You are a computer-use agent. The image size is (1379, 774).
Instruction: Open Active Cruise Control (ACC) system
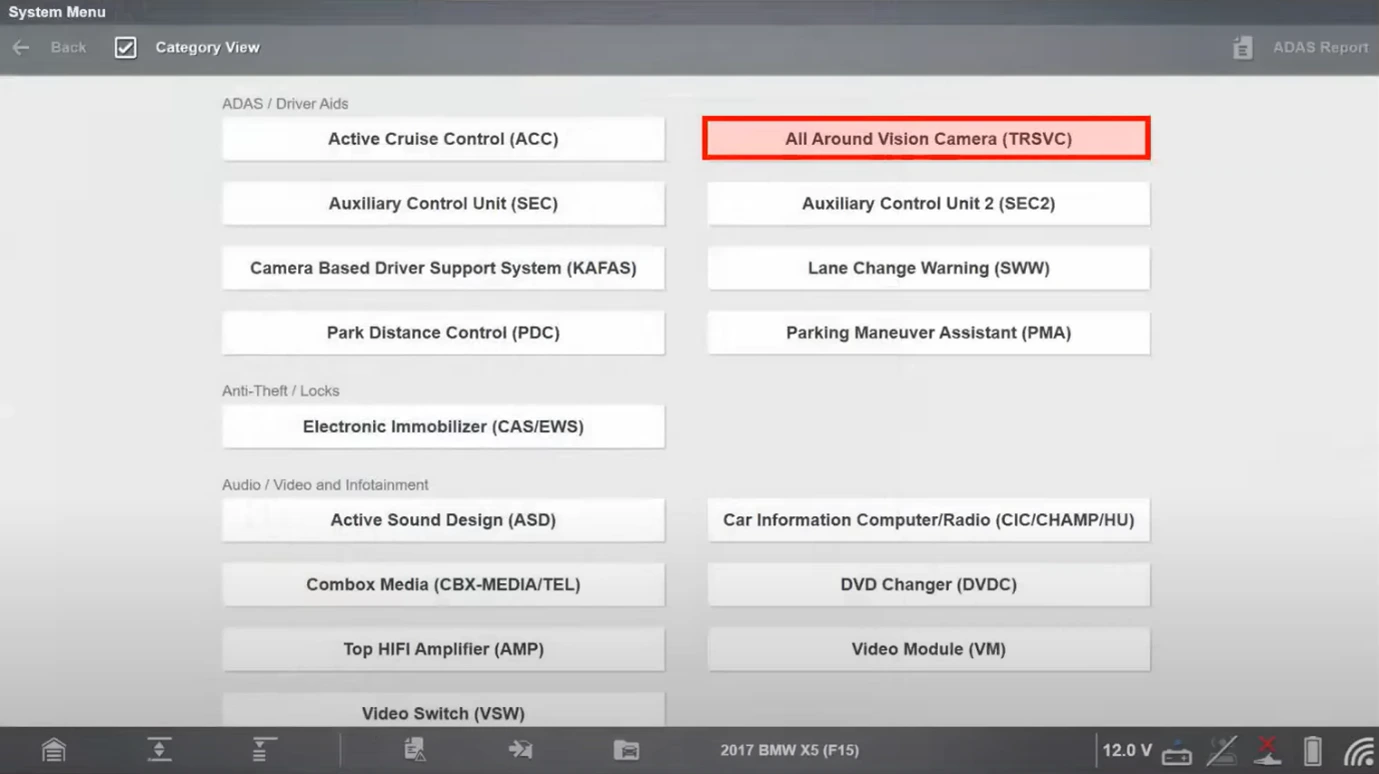tap(443, 139)
